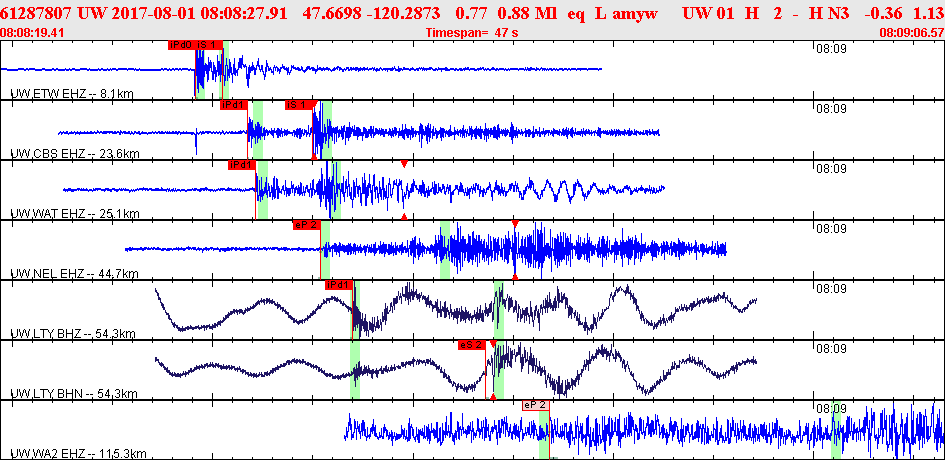Click the iS 1 pick flag on CBS trace

tap(299, 105)
